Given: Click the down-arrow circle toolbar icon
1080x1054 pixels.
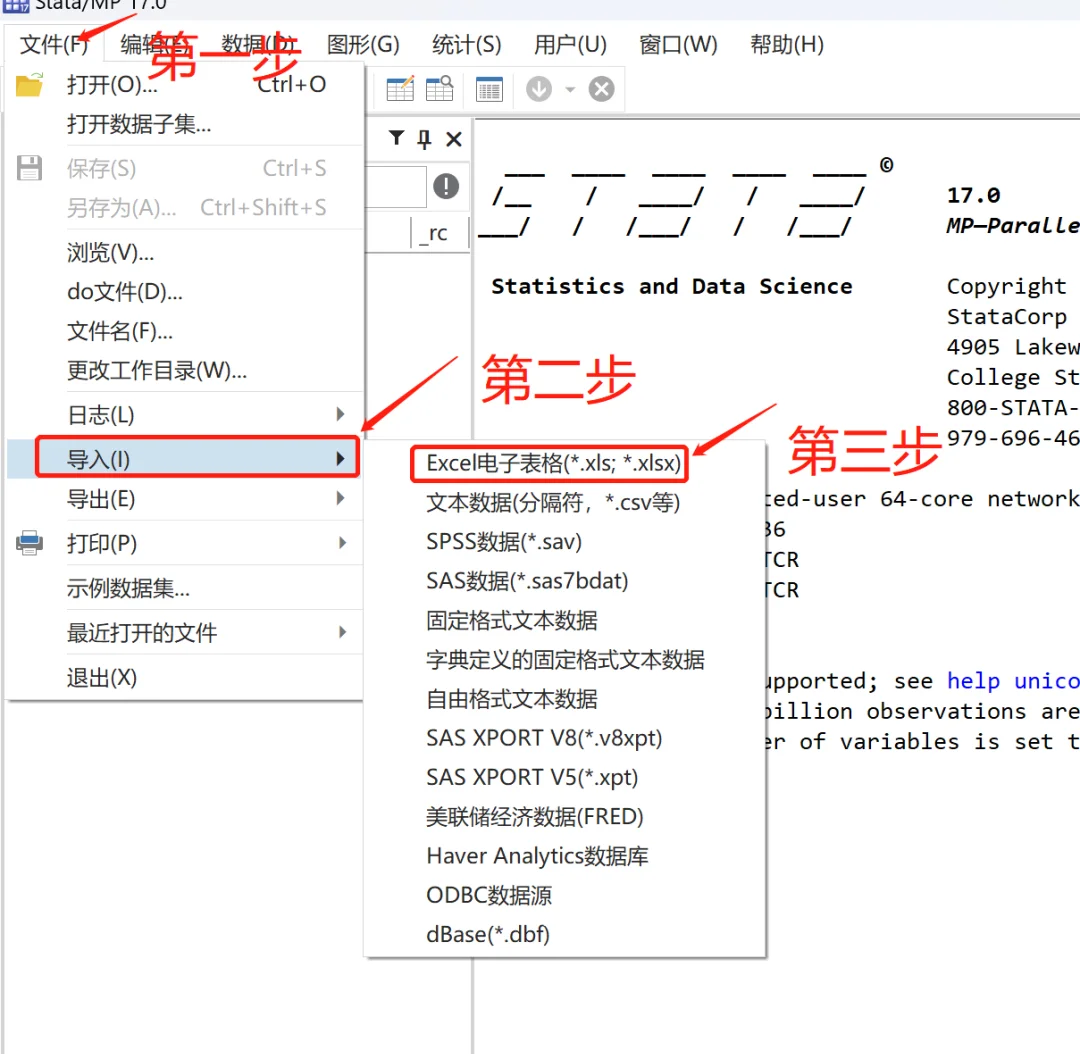Looking at the screenshot, I should (x=539, y=89).
